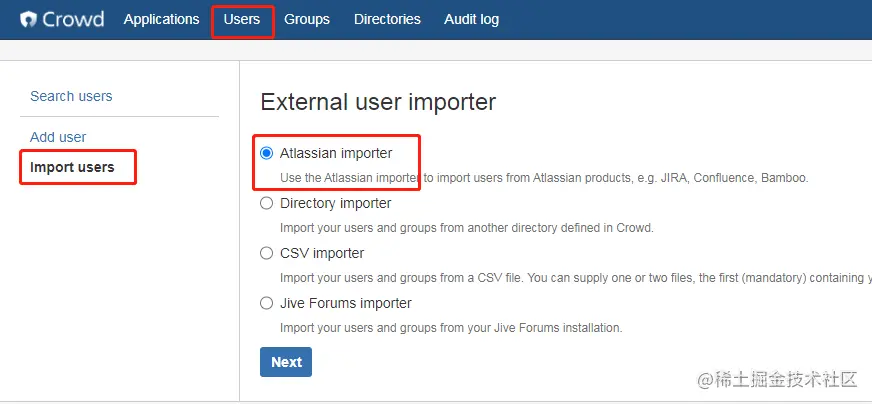Select the Atlassian importer radio button
This screenshot has width=872, height=404.
pyautogui.click(x=266, y=153)
